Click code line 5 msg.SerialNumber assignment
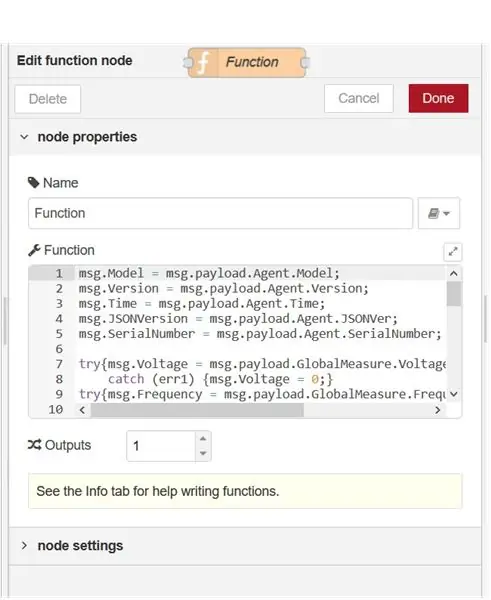The image size is (491, 600). [260, 334]
